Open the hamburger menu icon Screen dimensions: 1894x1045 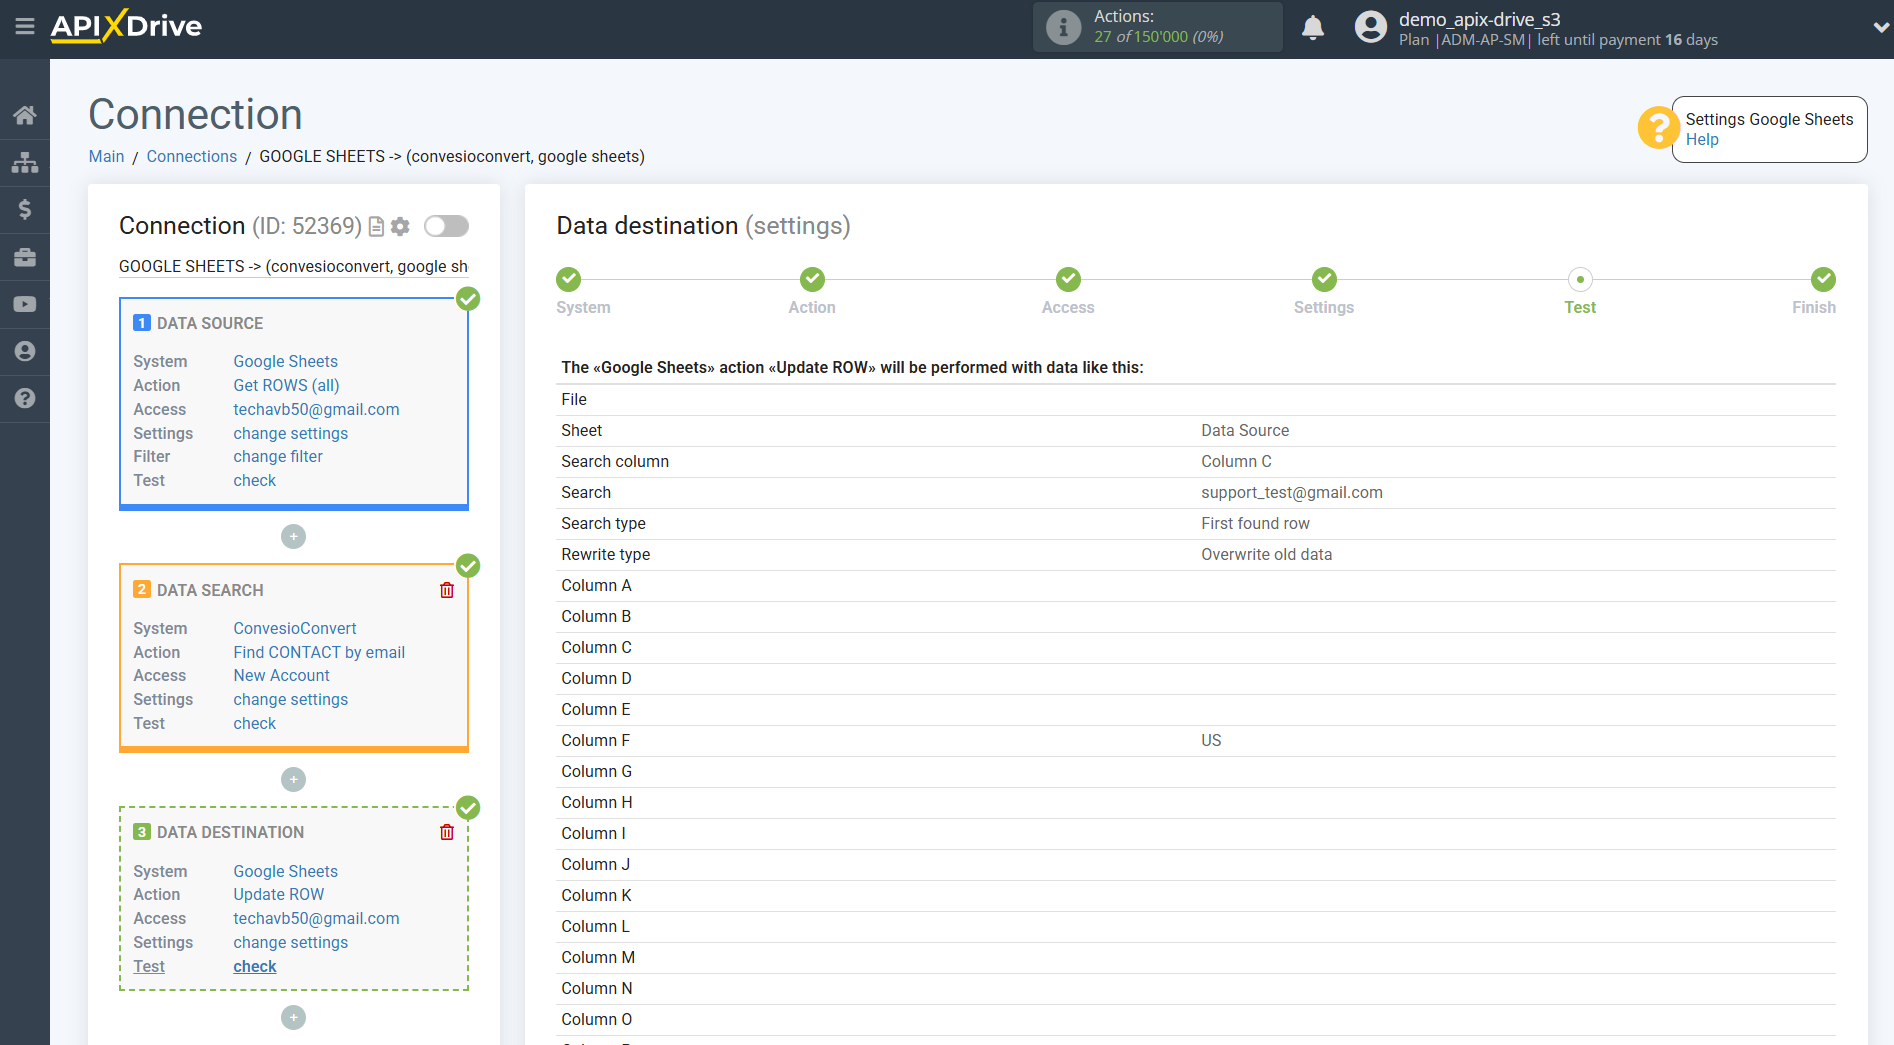[25, 27]
